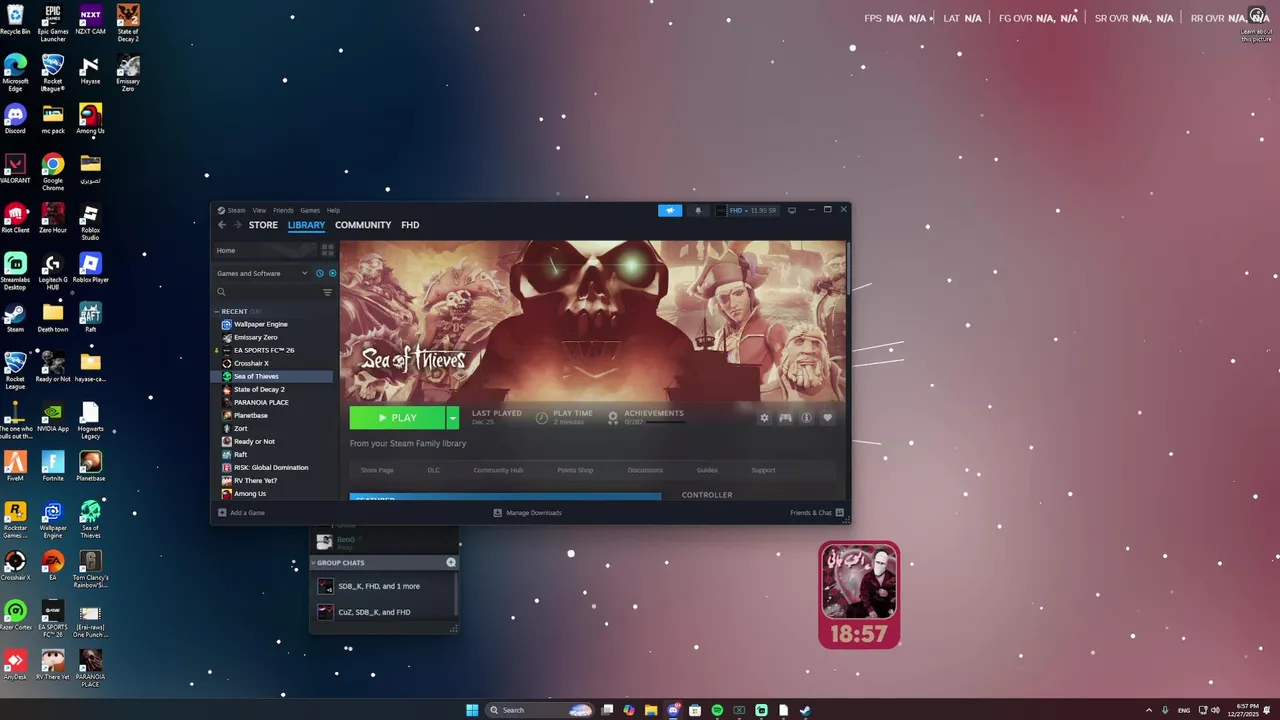1280x720 pixels.
Task: Open NVIDIA App desktop icon
Action: (x=53, y=417)
